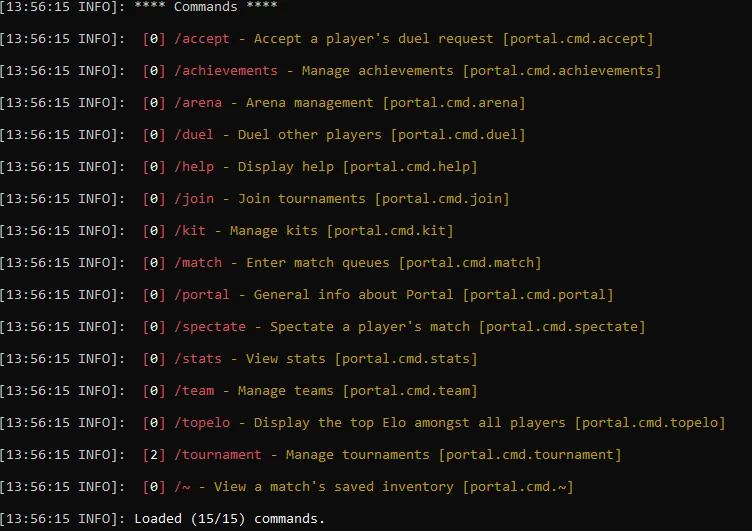752x531 pixels.
Task: Click on the /duel command
Action: pyautogui.click(x=194, y=135)
